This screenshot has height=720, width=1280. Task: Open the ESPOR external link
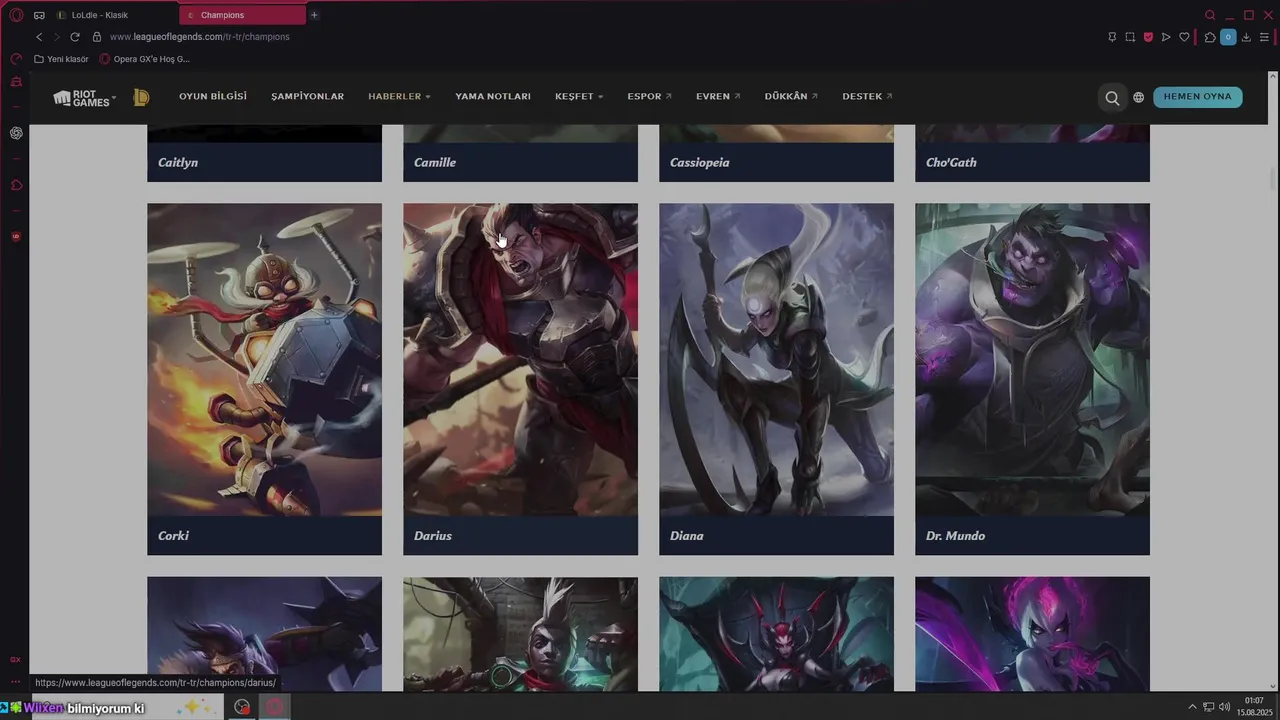(x=649, y=97)
